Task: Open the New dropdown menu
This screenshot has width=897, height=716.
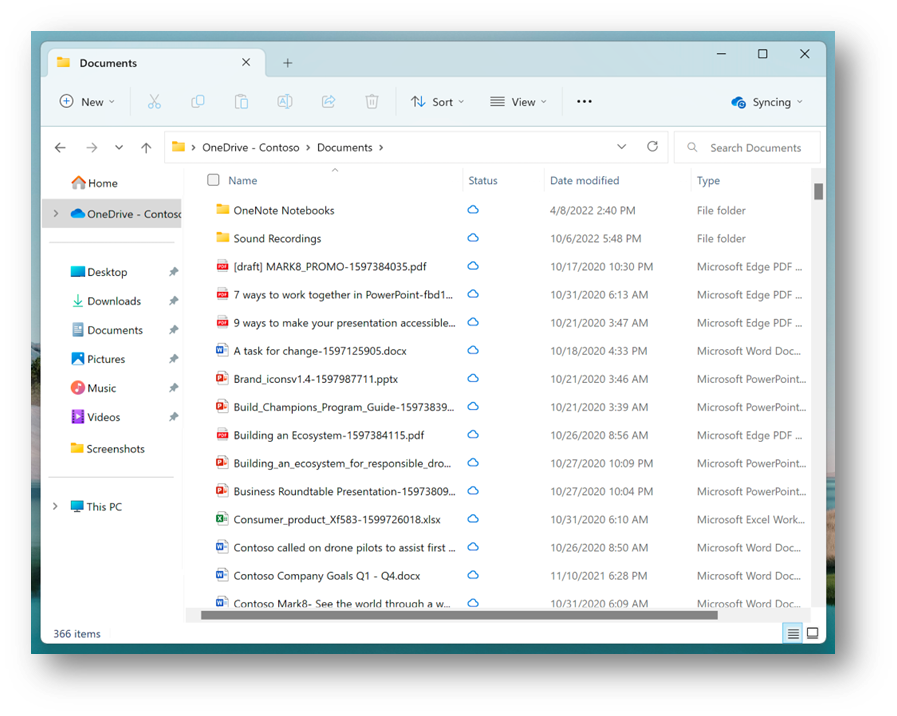Action: click(x=87, y=102)
